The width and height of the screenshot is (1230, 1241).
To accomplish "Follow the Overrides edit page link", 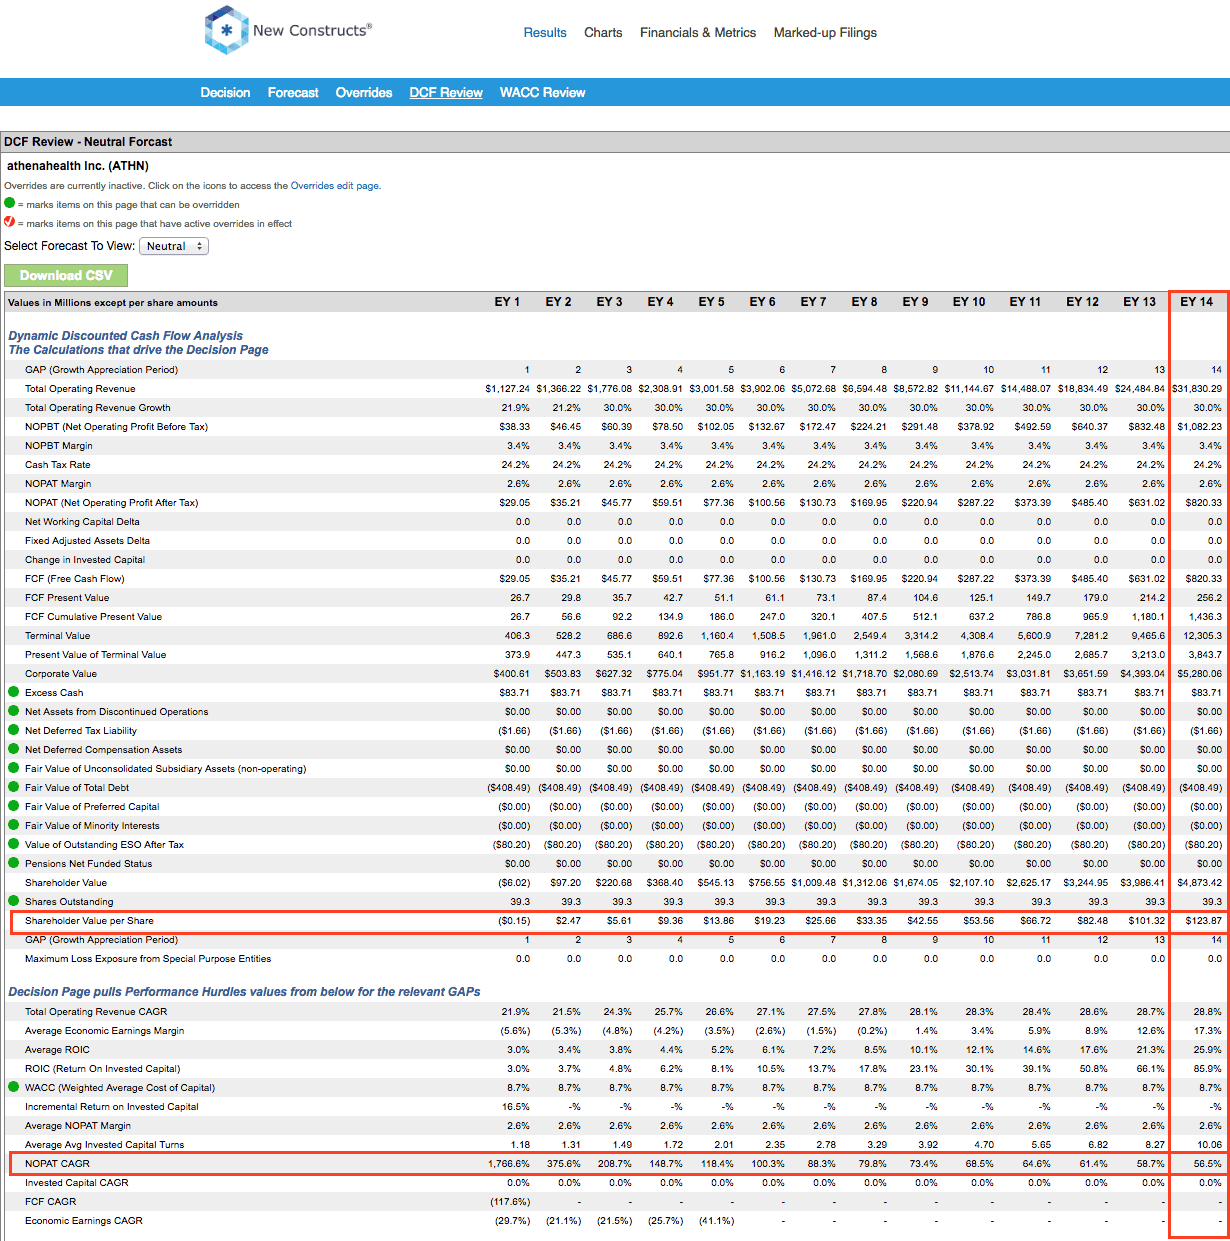I will tap(334, 186).
